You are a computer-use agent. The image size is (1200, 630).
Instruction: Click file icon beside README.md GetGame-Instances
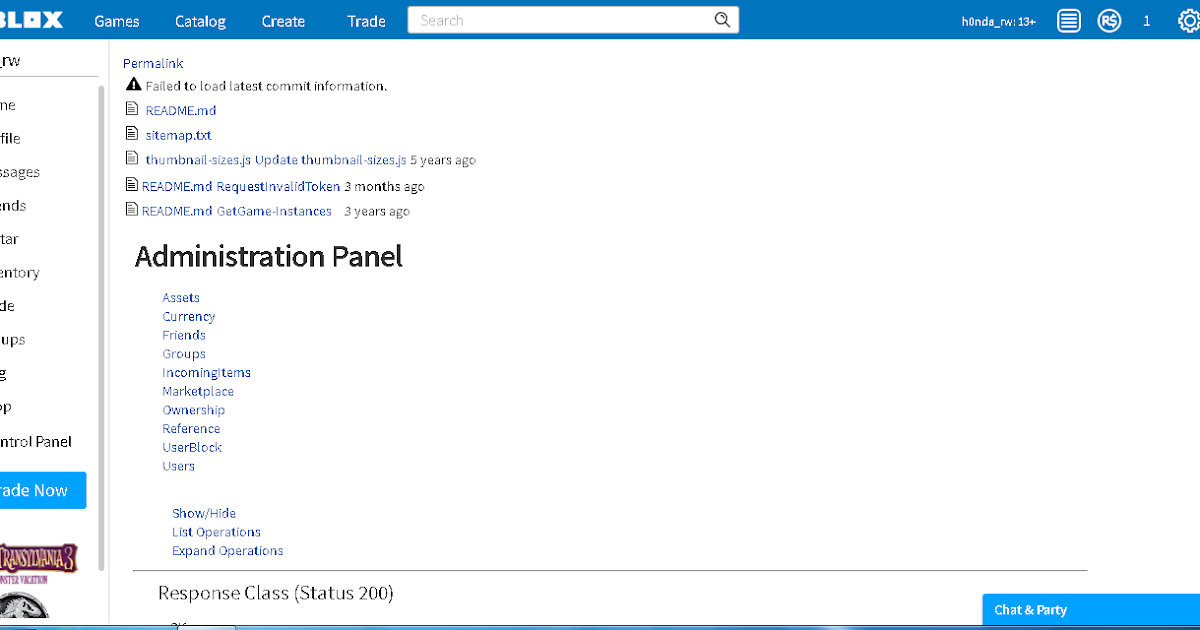pyautogui.click(x=132, y=210)
